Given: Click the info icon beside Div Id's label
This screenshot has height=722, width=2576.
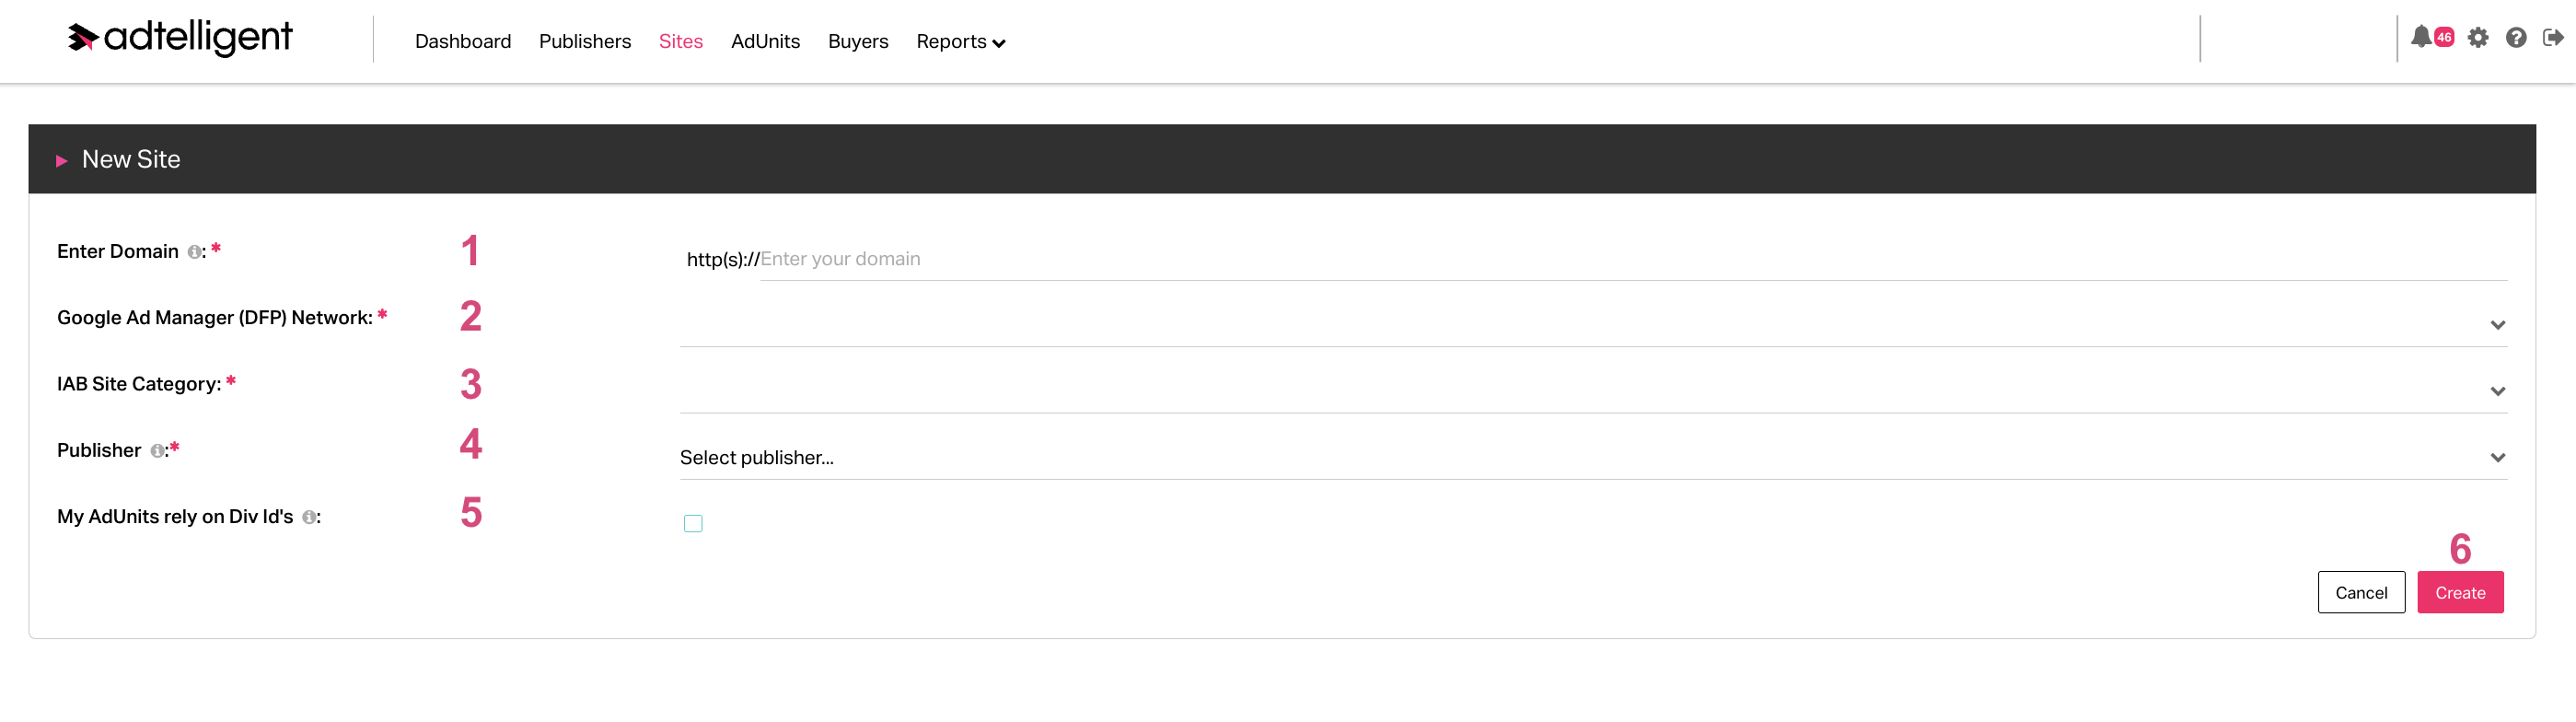Looking at the screenshot, I should click(x=309, y=517).
